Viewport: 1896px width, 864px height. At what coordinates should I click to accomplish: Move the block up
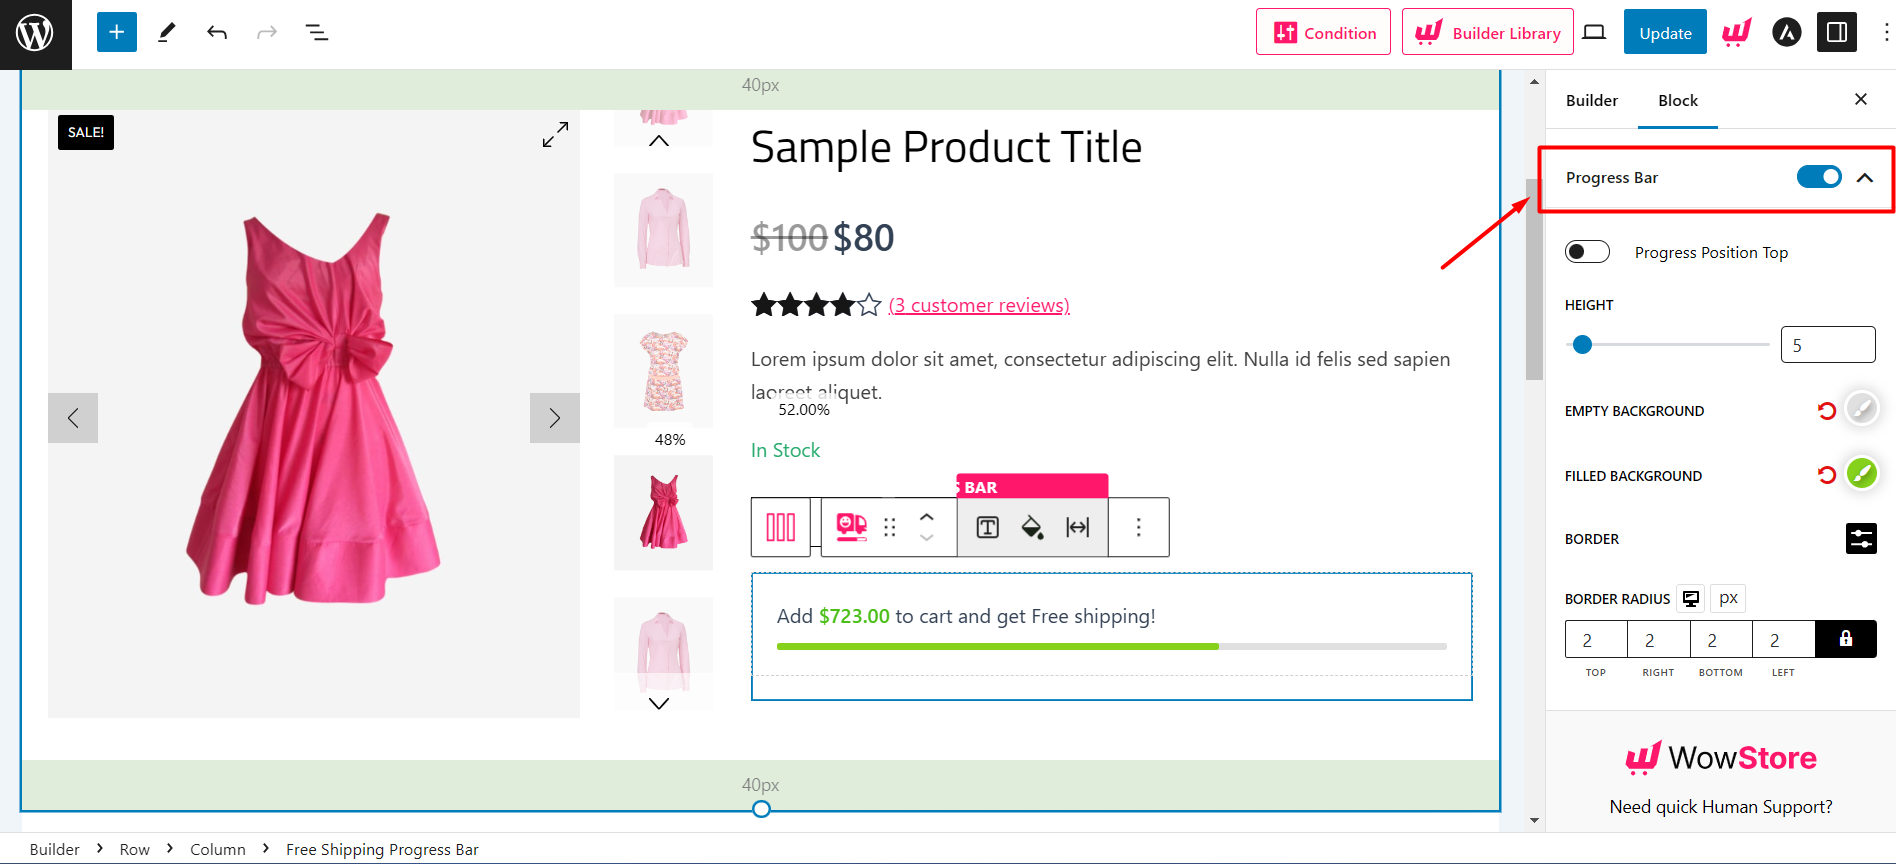coord(927,517)
